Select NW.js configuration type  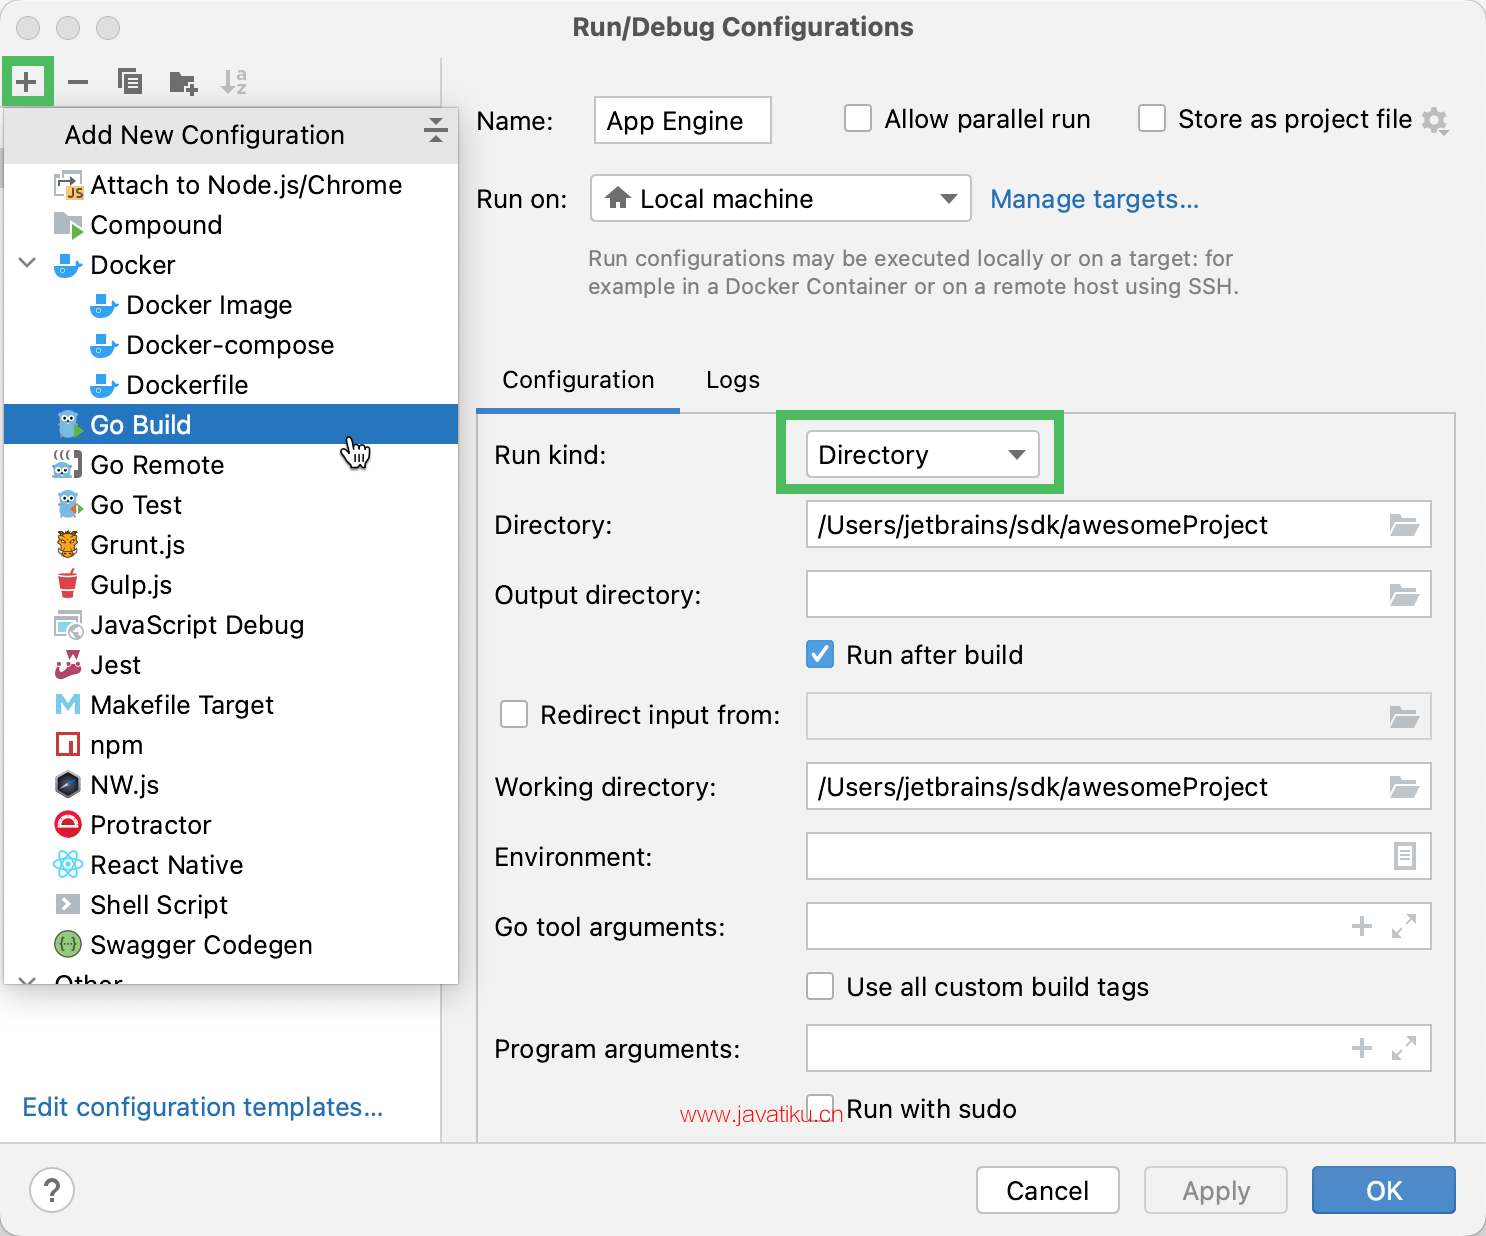231,785
